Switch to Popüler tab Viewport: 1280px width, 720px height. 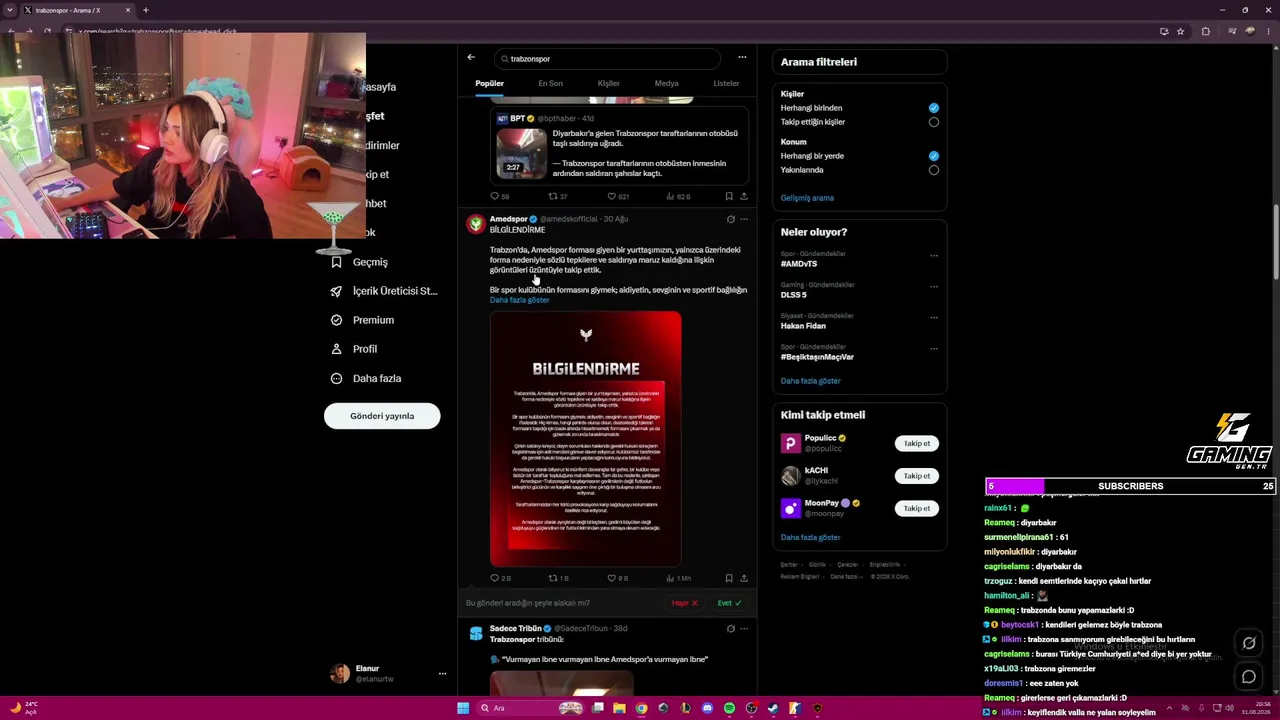(489, 83)
